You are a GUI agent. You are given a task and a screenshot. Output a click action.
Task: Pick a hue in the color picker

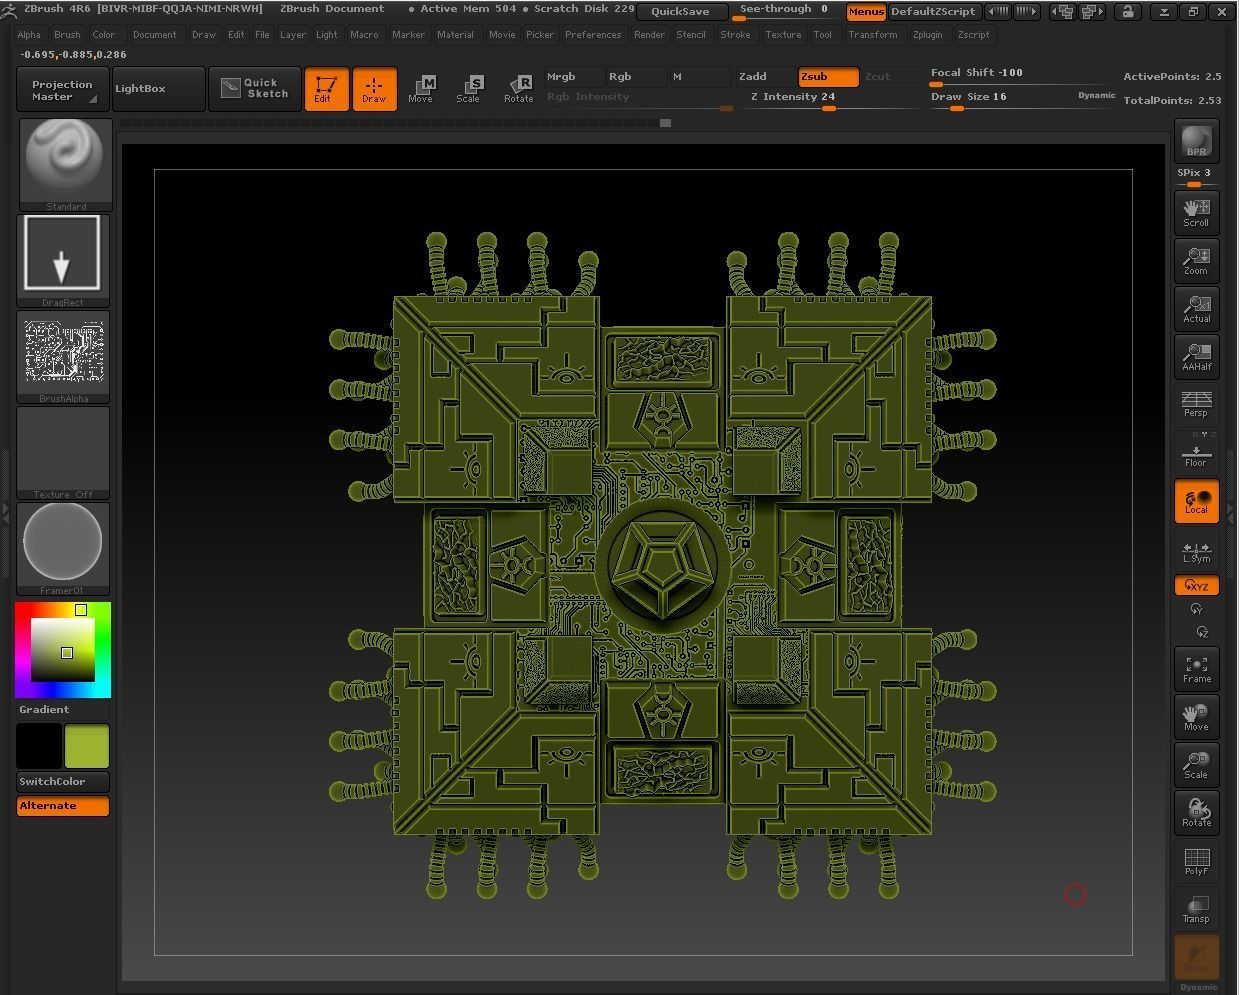63,650
